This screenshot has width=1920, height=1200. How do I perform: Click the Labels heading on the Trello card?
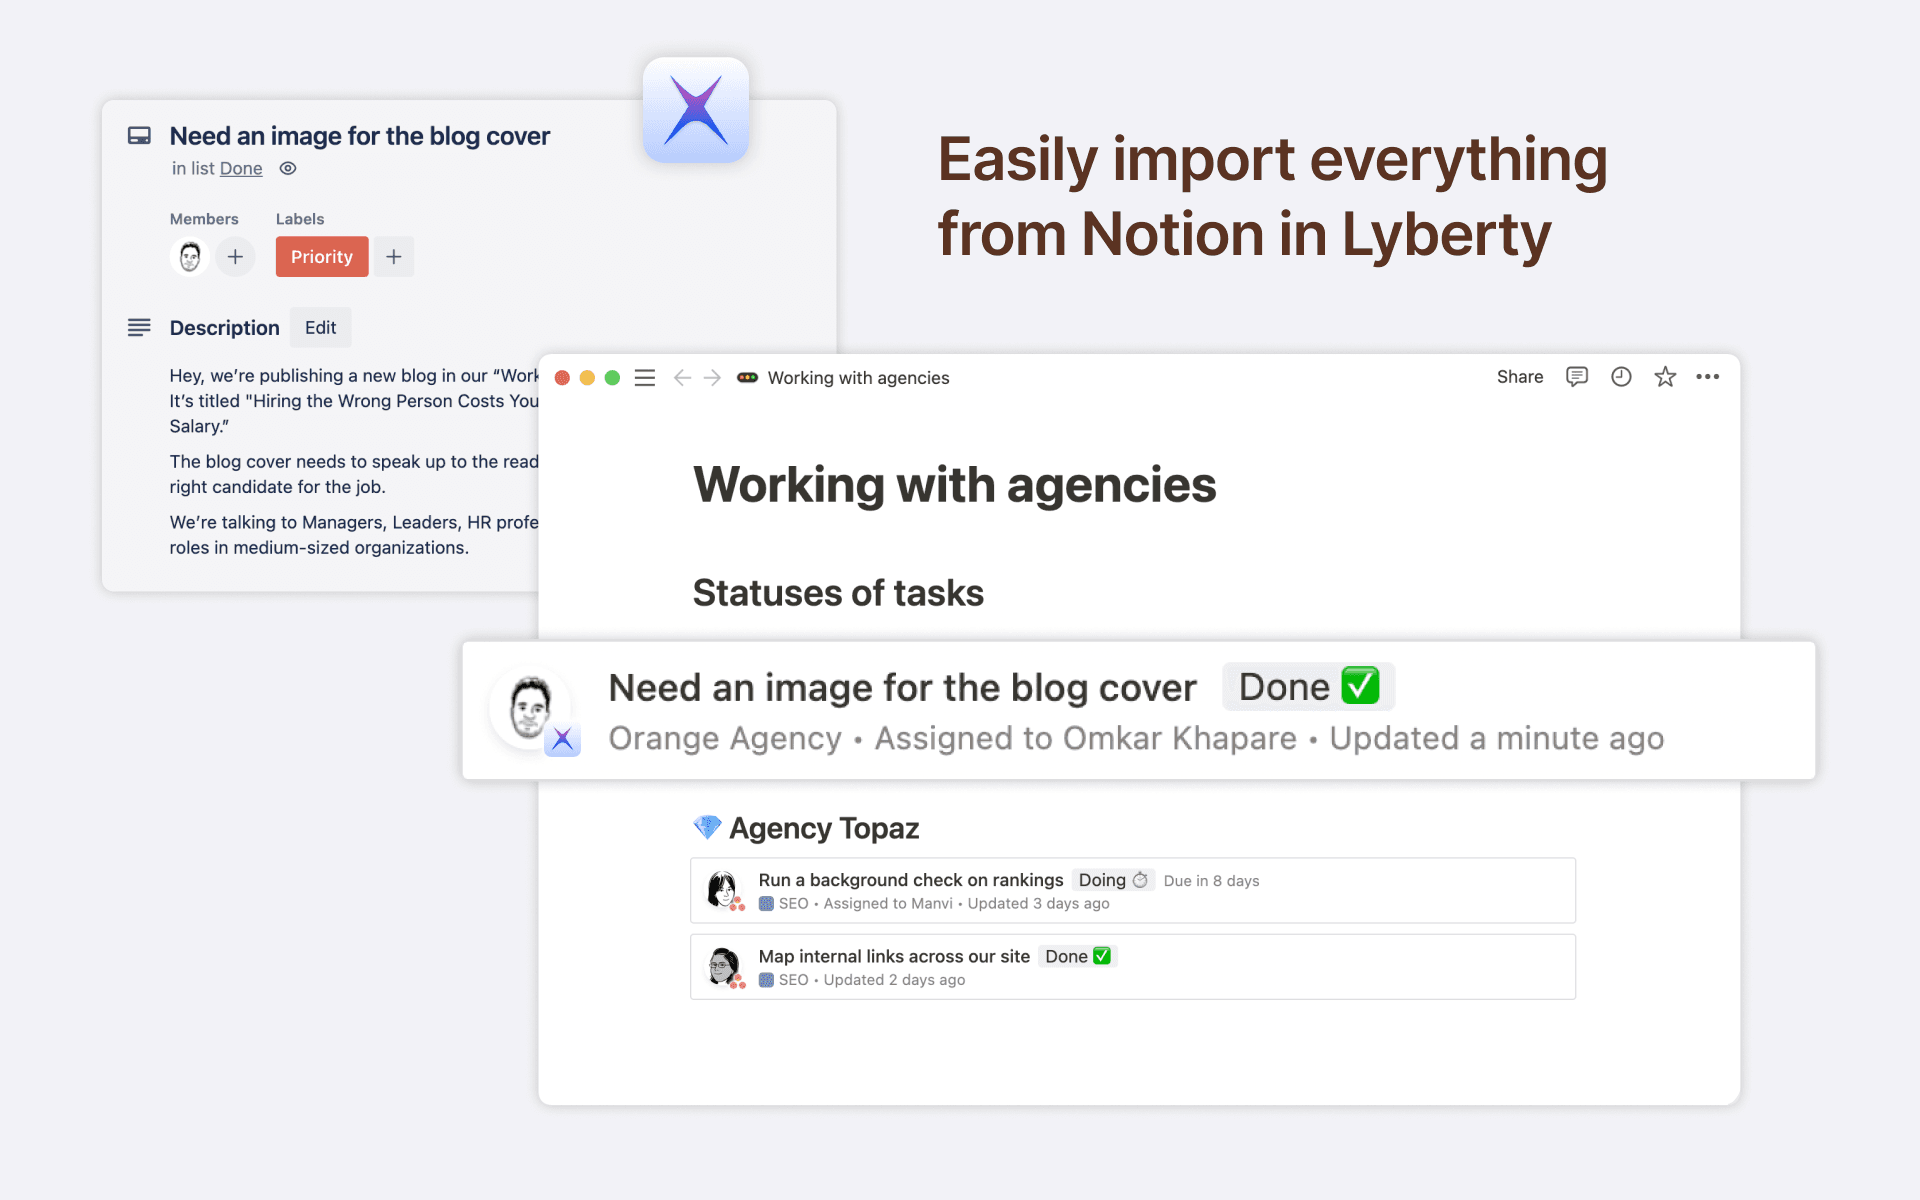point(300,219)
